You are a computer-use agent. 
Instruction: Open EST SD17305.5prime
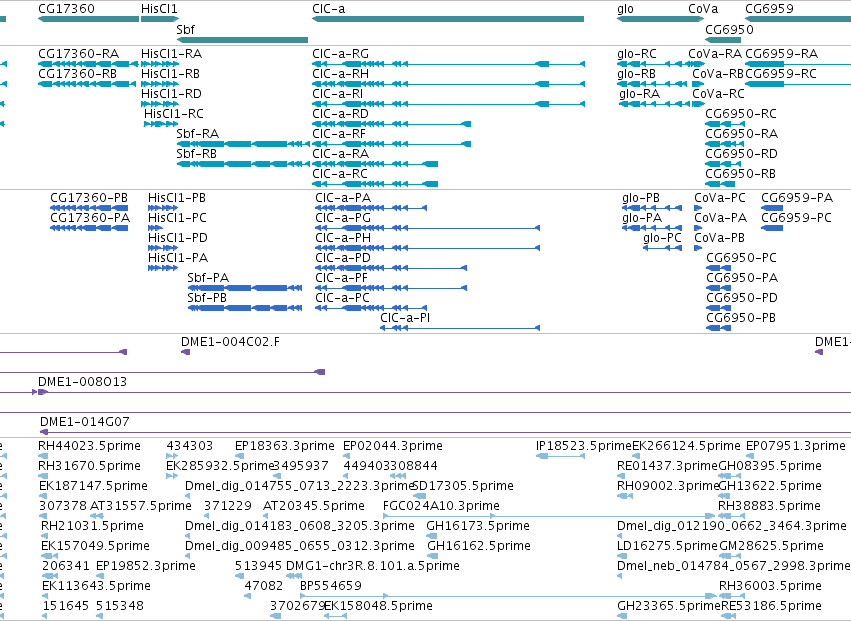[x=463, y=486]
